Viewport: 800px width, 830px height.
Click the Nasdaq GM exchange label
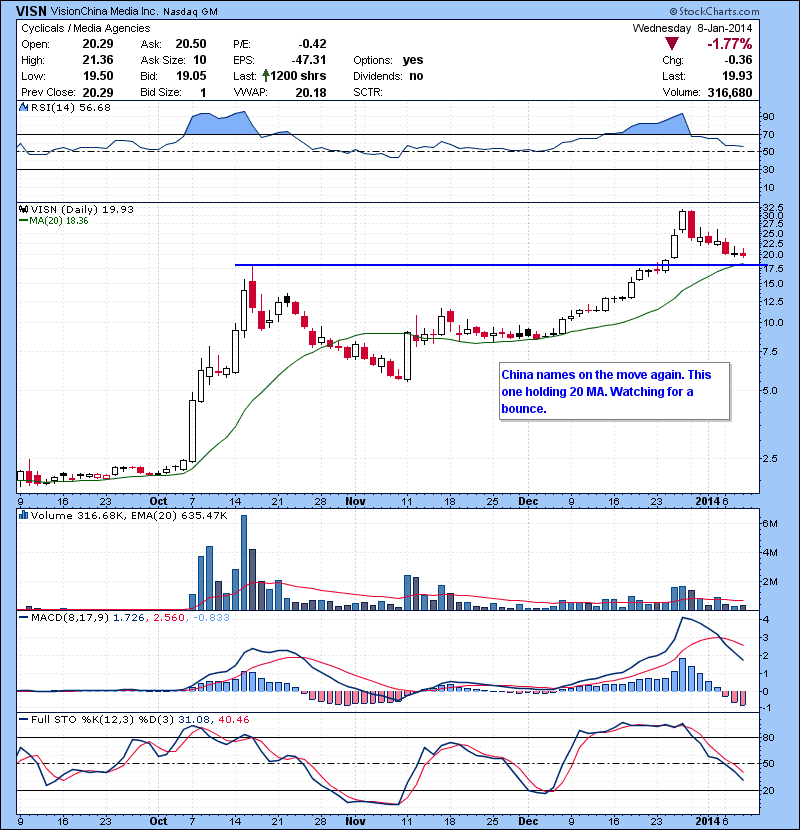pyautogui.click(x=191, y=12)
